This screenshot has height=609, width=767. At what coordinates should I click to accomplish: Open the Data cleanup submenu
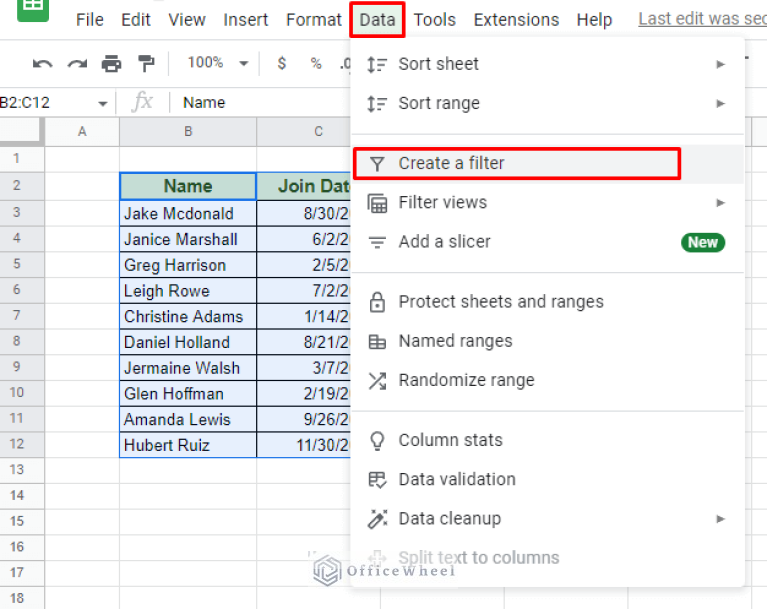click(720, 519)
